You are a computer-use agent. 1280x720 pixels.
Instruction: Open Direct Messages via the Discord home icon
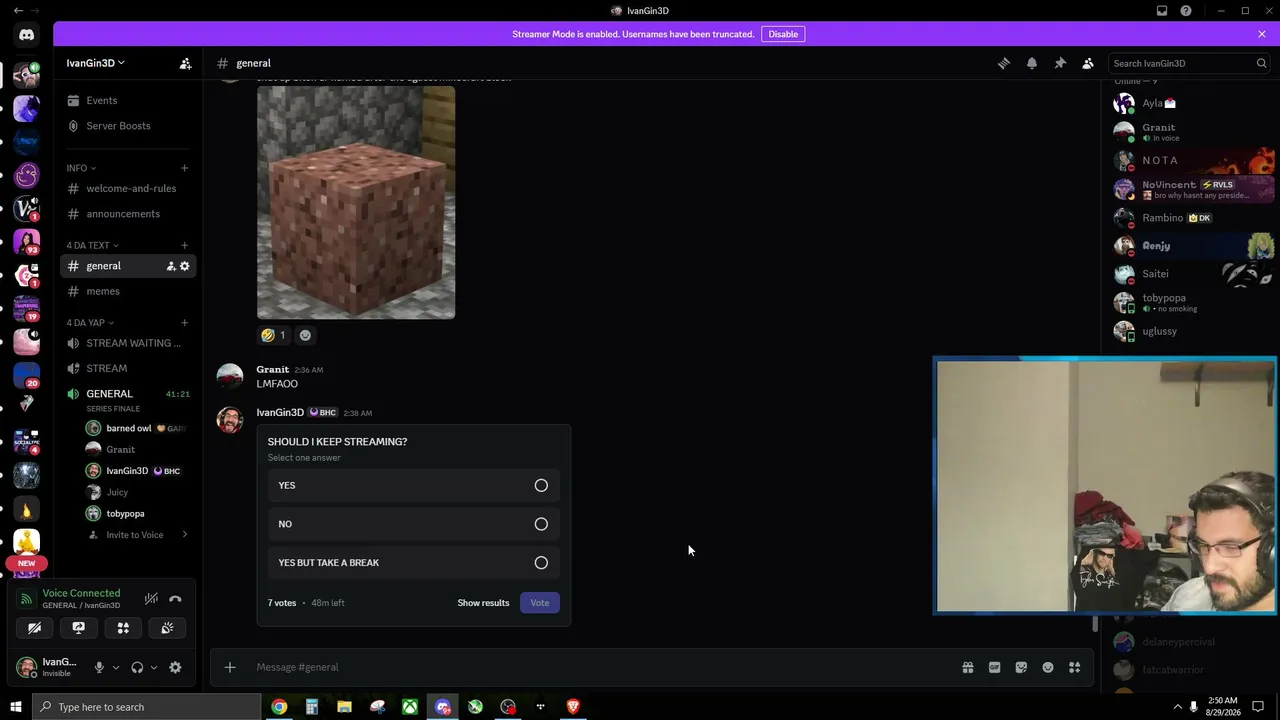tap(26, 34)
